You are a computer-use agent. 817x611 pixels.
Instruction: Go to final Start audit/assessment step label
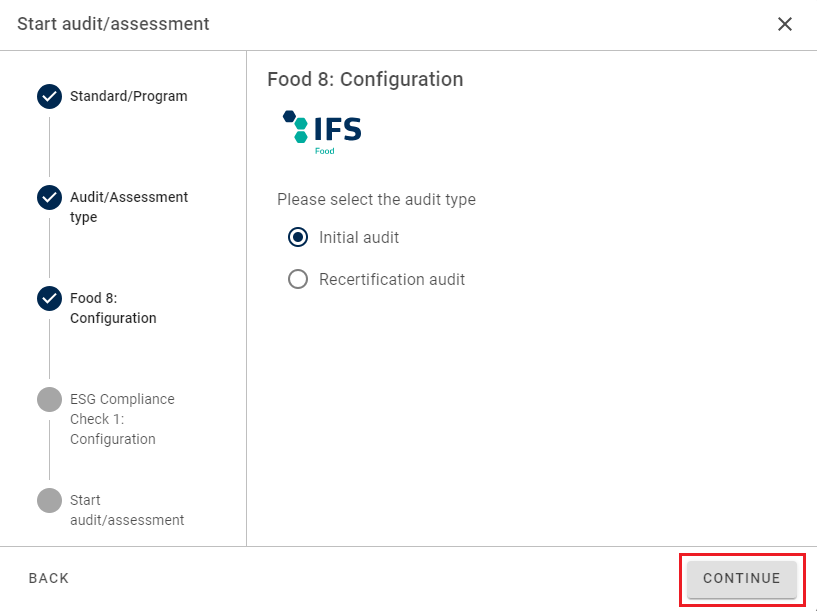(x=127, y=510)
